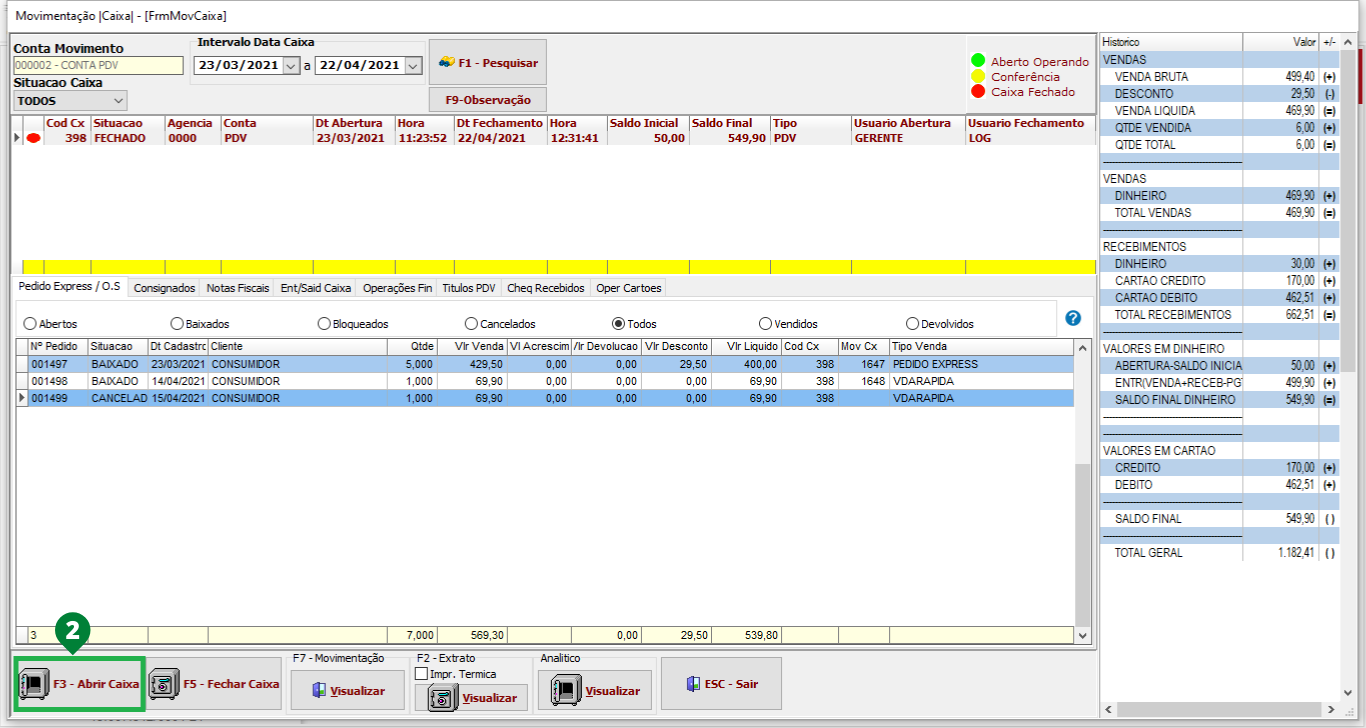Click the red status dot in row 398

point(34,139)
